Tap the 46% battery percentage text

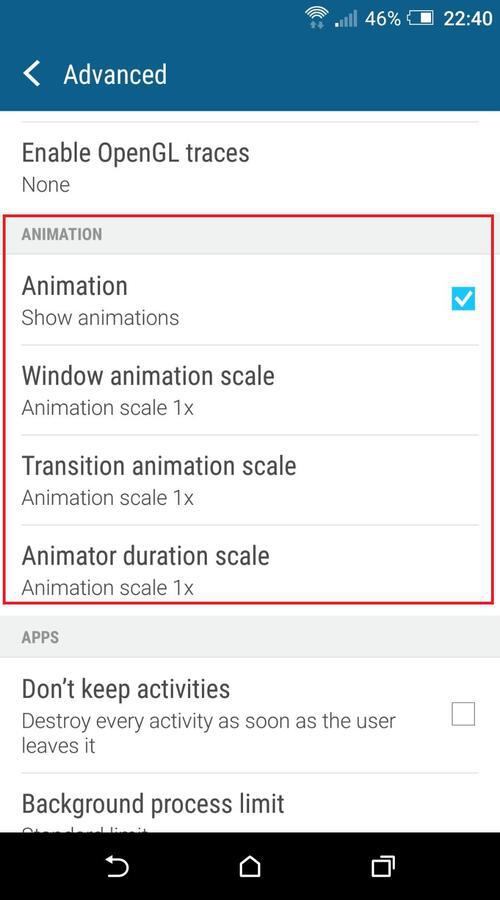coord(382,18)
